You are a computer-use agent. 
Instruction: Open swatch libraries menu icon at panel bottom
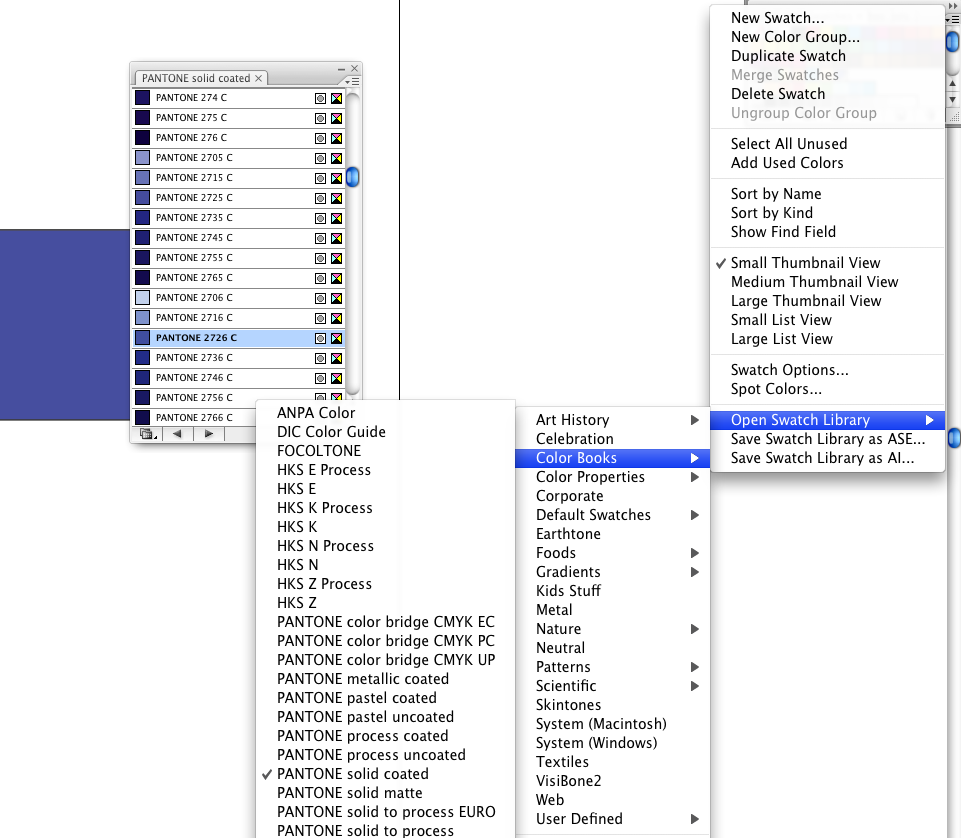[148, 434]
